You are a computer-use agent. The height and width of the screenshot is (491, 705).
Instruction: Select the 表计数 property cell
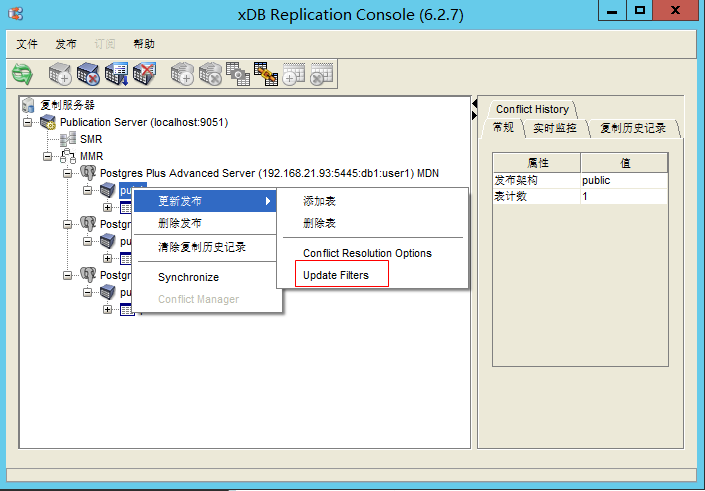[537, 196]
